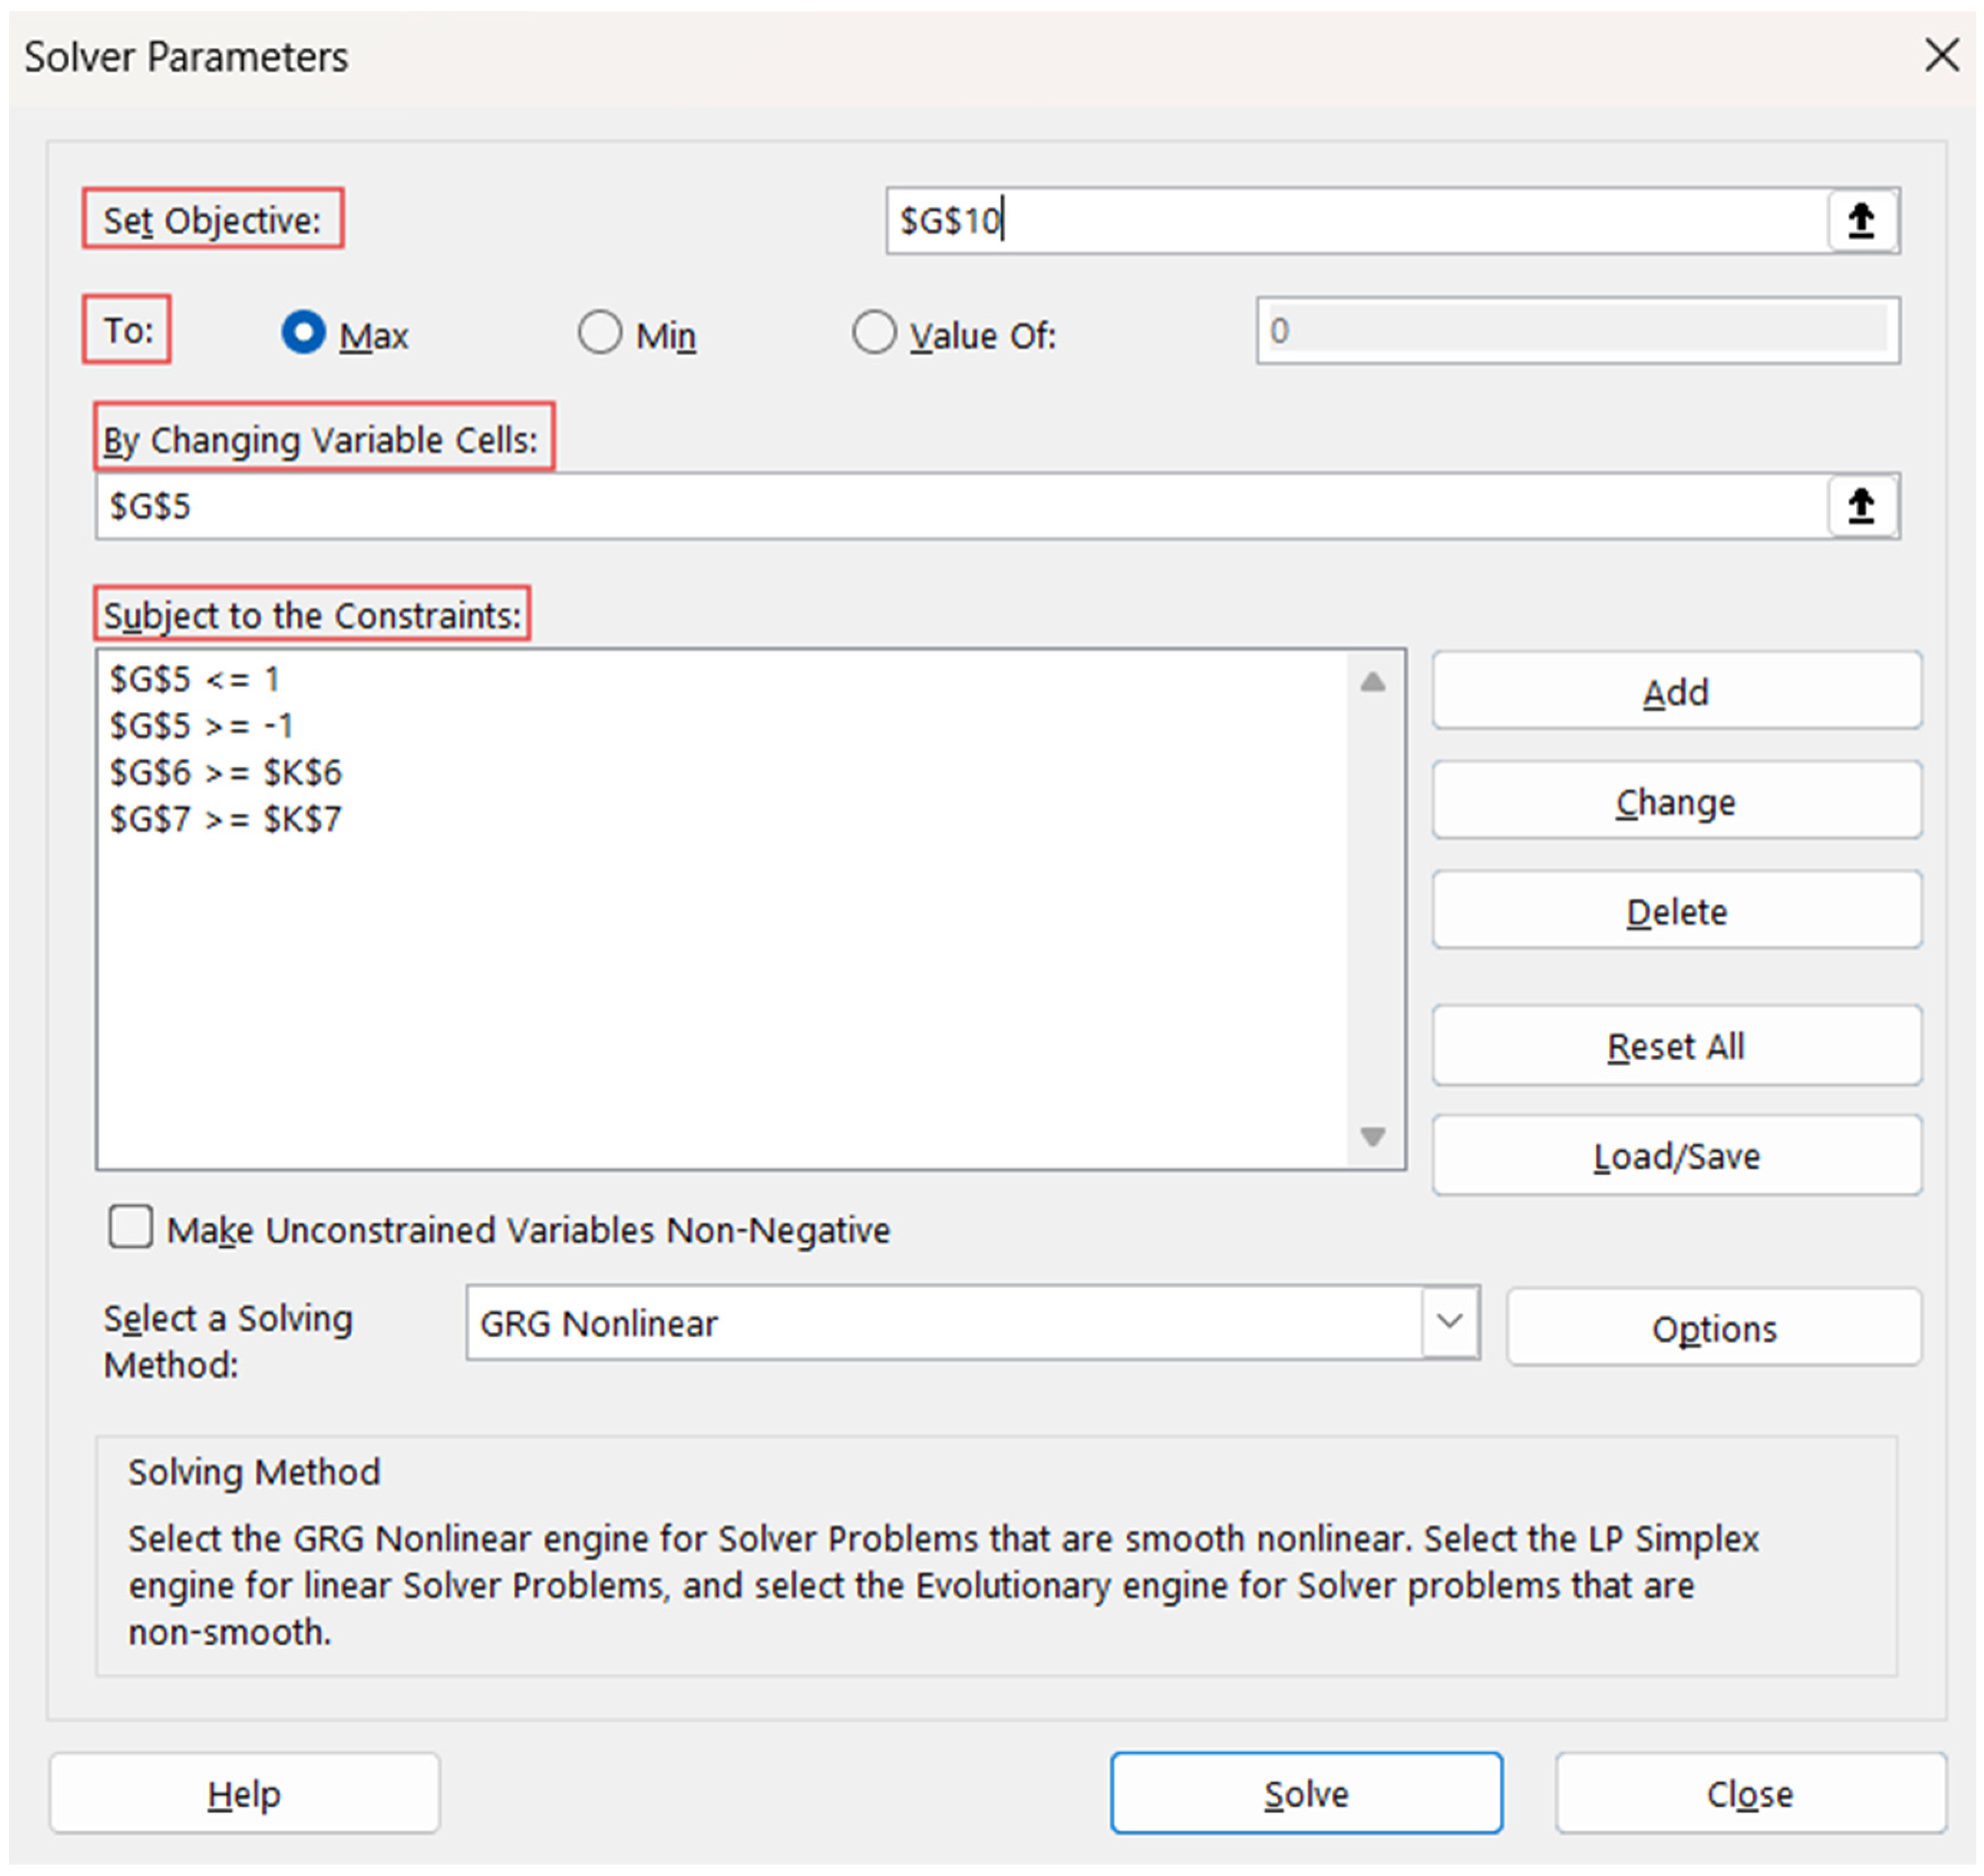Select the $G$5 <= 1 constraint

pos(195,680)
